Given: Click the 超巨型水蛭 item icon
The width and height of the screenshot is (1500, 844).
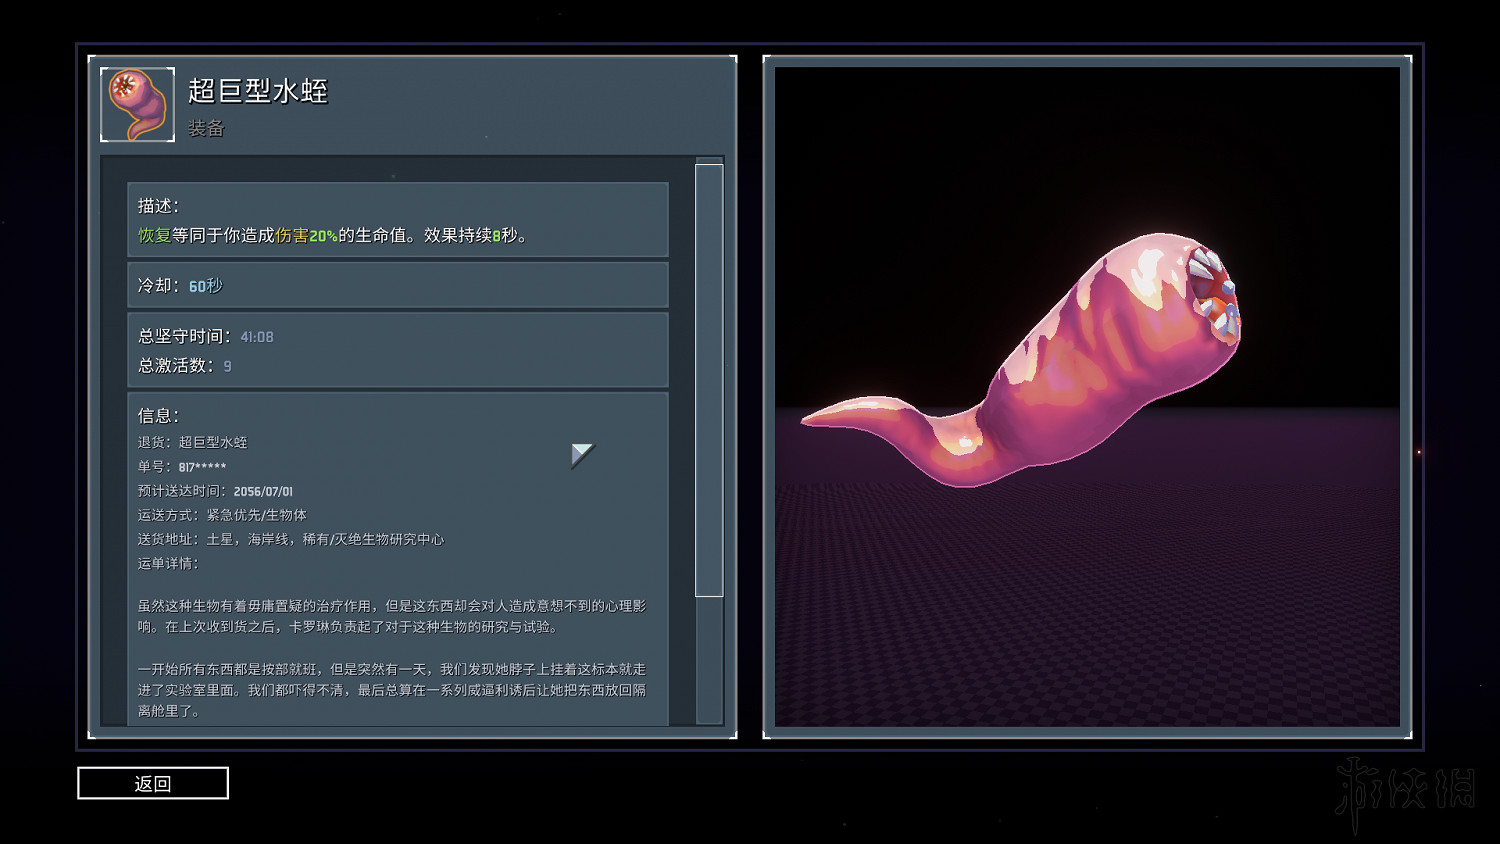Looking at the screenshot, I should (x=138, y=105).
